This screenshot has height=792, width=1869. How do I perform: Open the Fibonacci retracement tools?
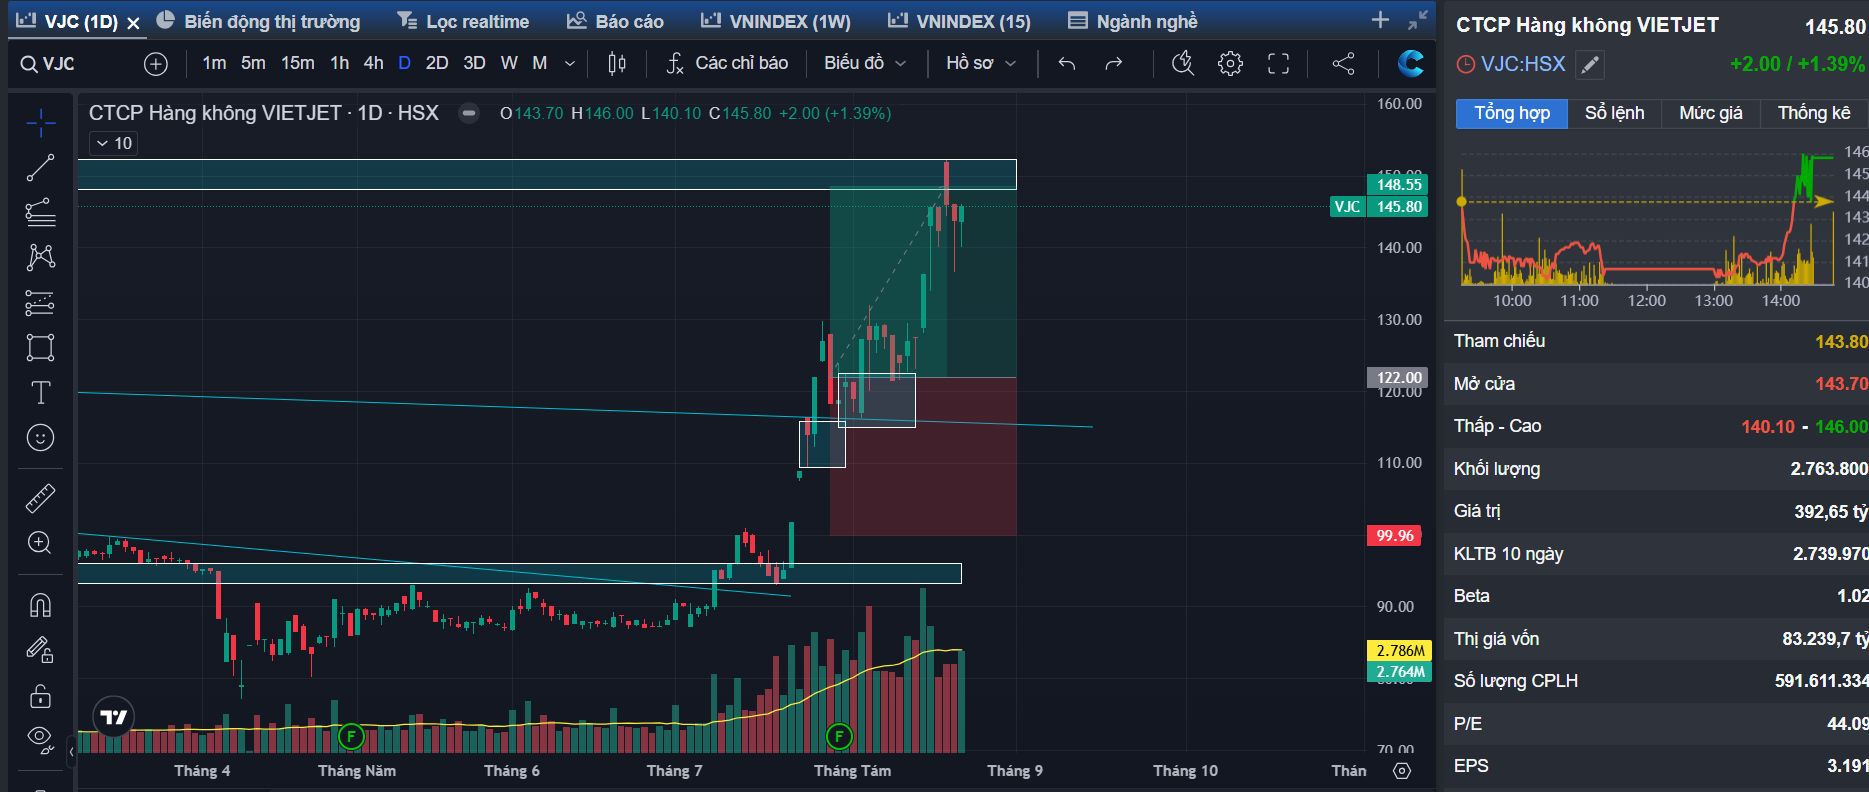[x=40, y=212]
